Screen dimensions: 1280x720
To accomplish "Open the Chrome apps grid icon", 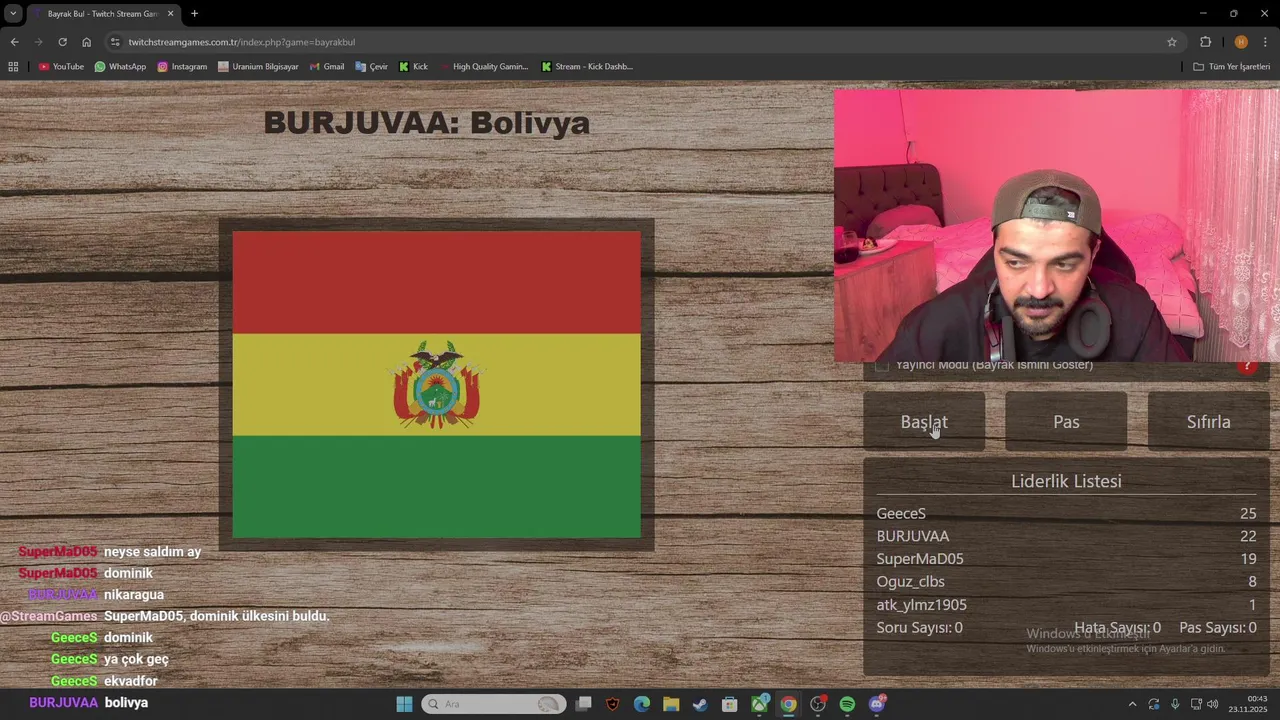I will (x=13, y=67).
